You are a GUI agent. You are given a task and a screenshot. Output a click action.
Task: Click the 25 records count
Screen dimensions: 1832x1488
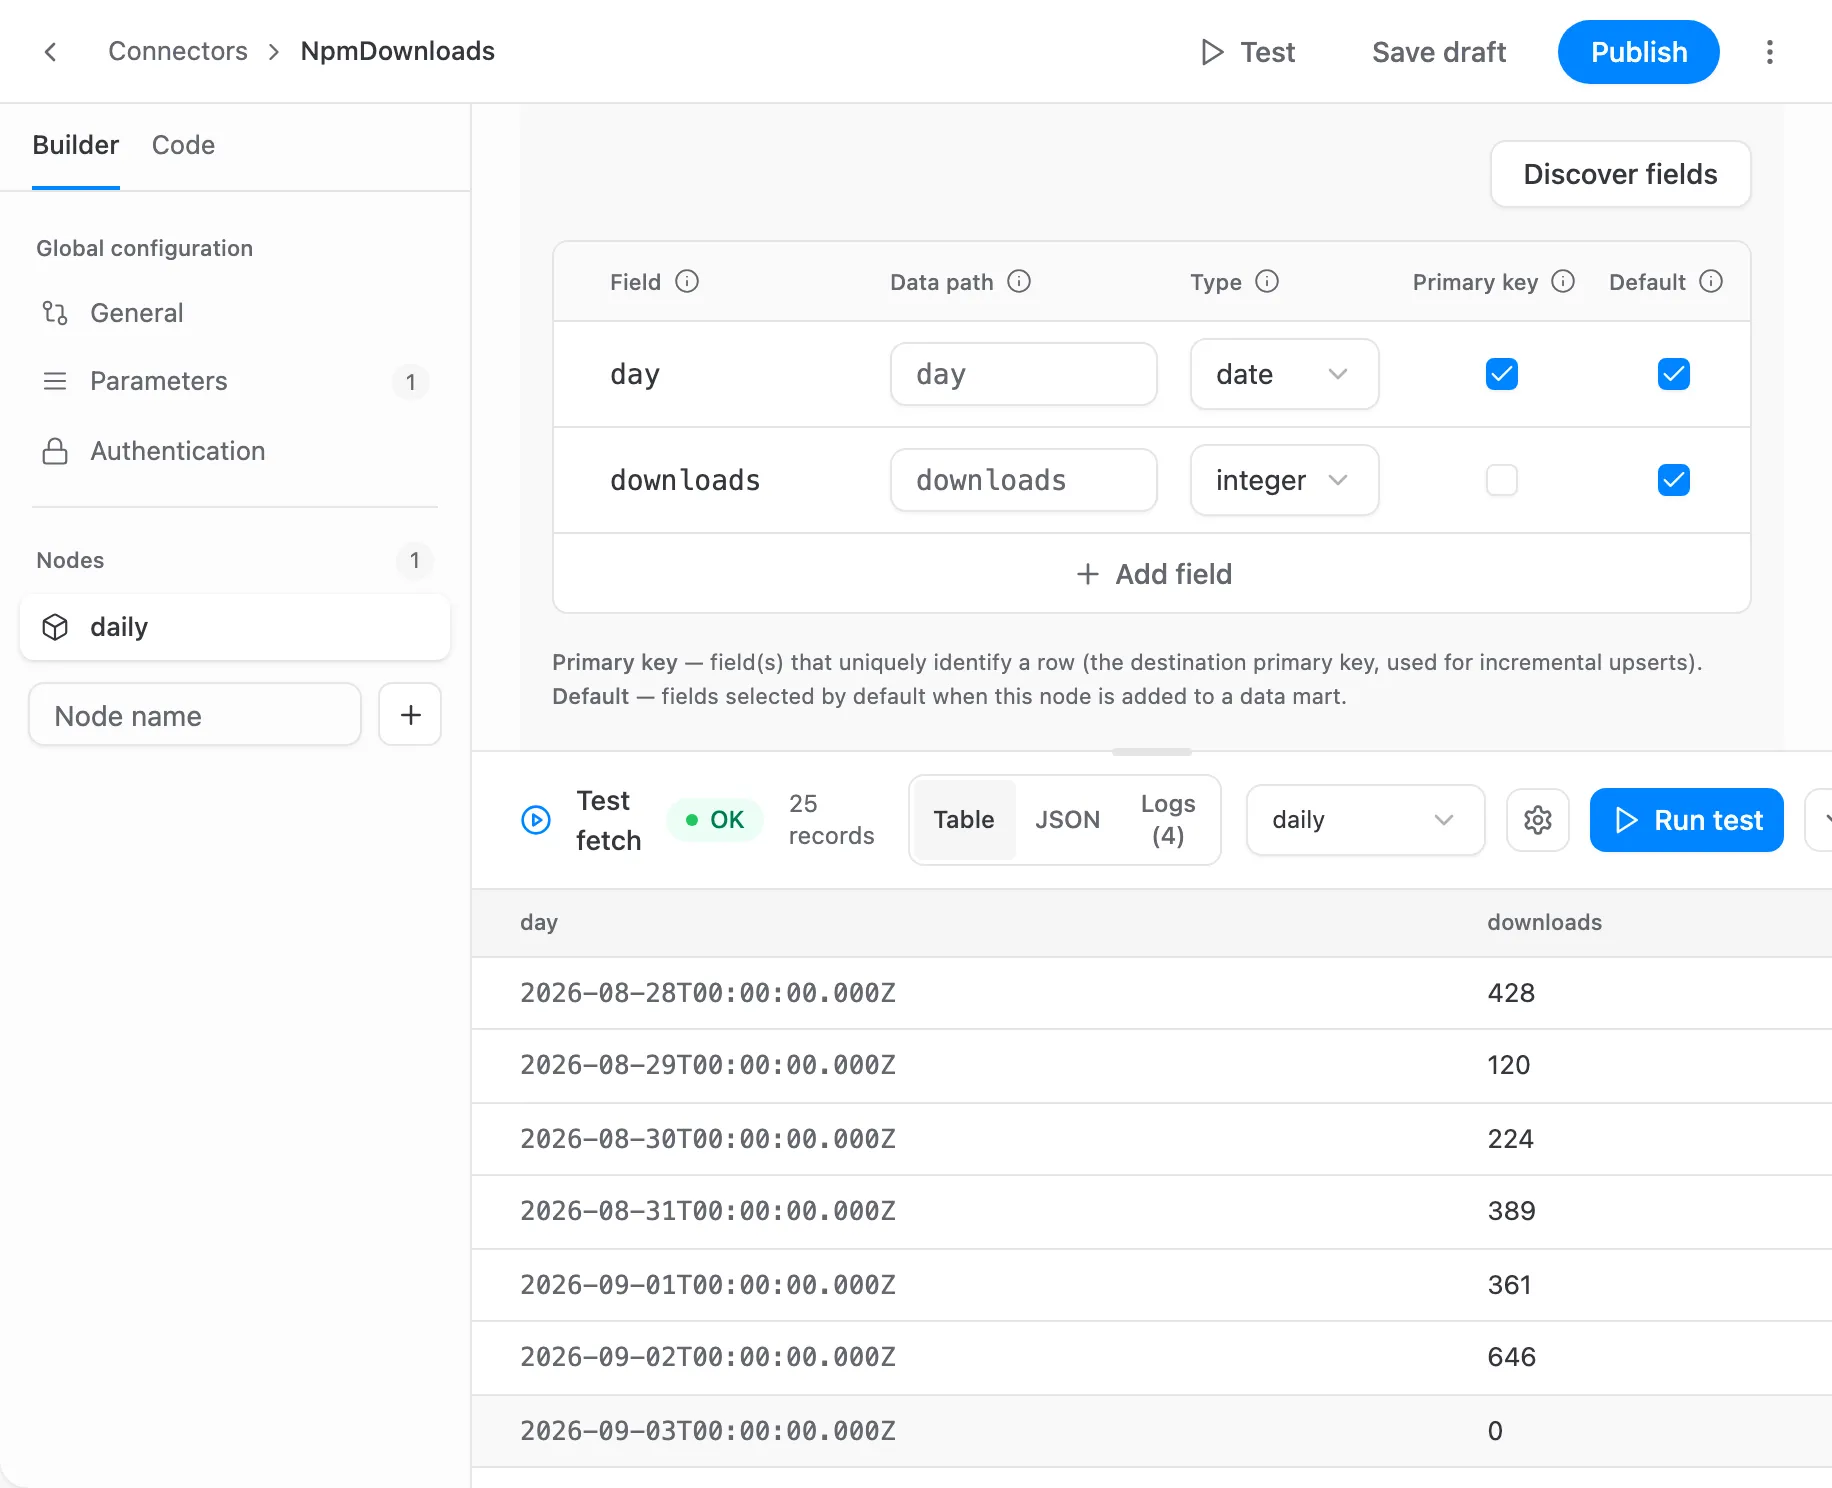pyautogui.click(x=831, y=820)
